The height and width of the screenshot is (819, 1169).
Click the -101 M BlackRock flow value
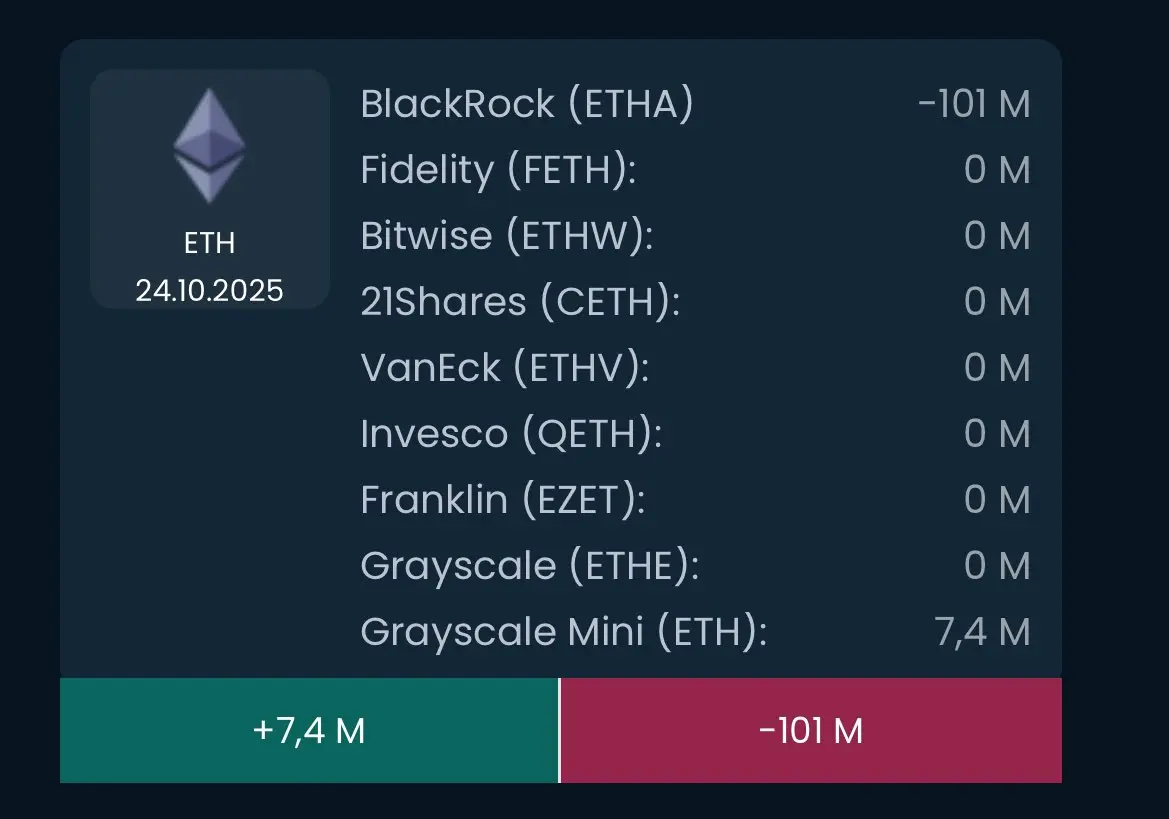pyautogui.click(x=974, y=104)
